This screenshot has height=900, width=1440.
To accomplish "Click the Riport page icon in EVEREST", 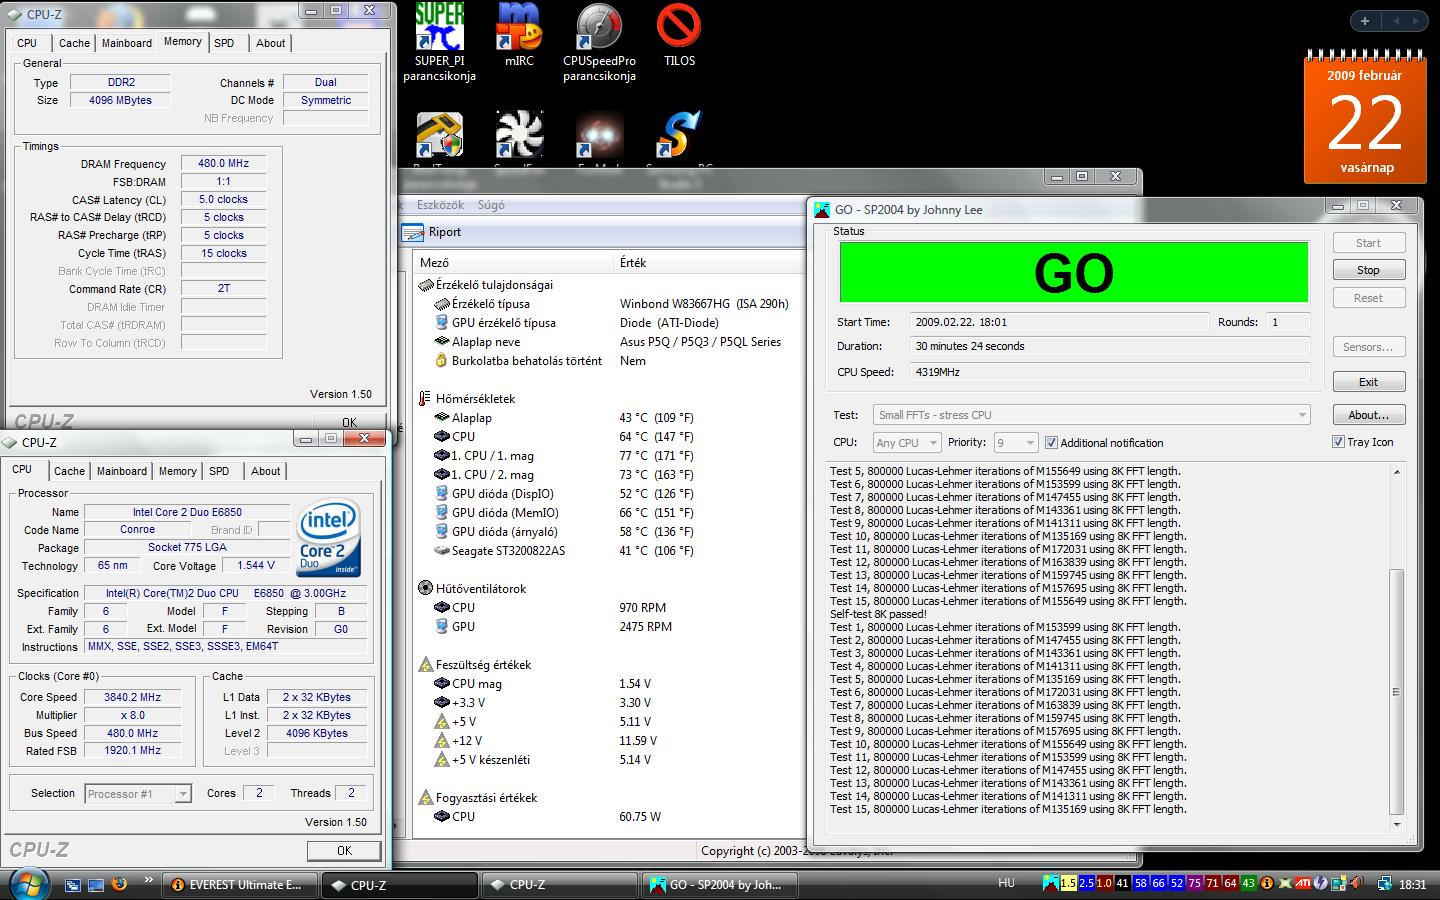I will (412, 232).
